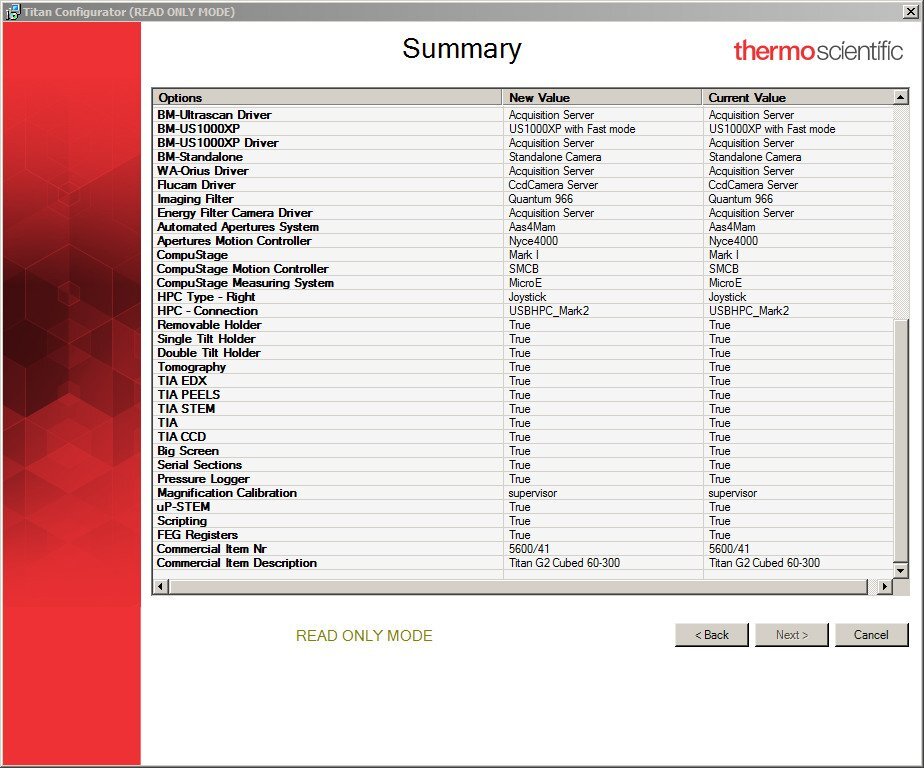Click the READ ONLY MODE label
924x768 pixels.
tap(364, 636)
